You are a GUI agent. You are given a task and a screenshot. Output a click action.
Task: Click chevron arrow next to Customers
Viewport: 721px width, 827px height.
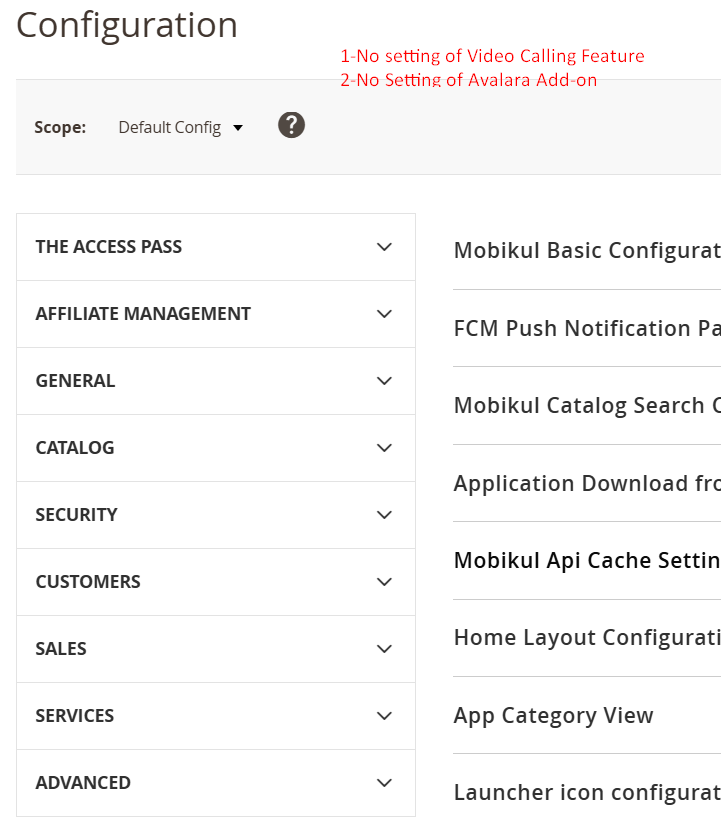[384, 582]
